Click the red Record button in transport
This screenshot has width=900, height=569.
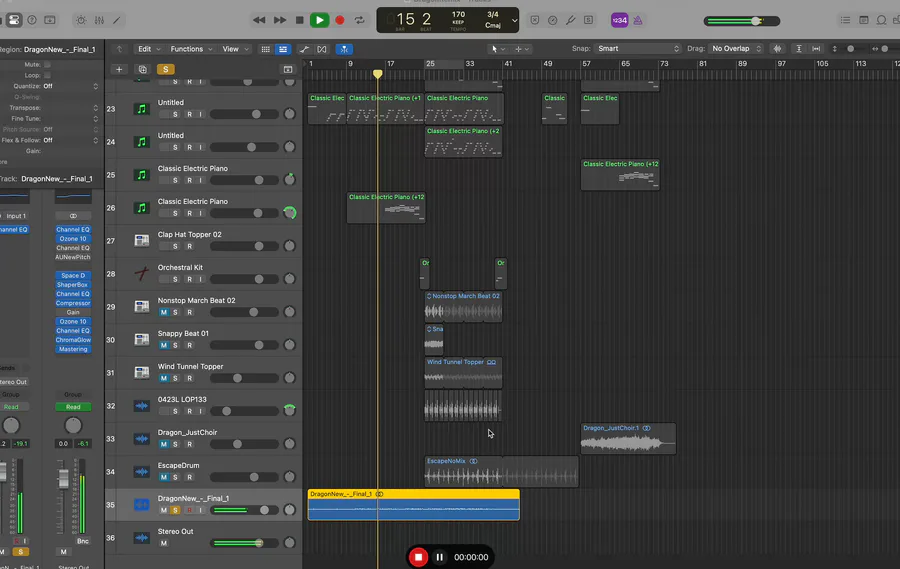click(340, 20)
